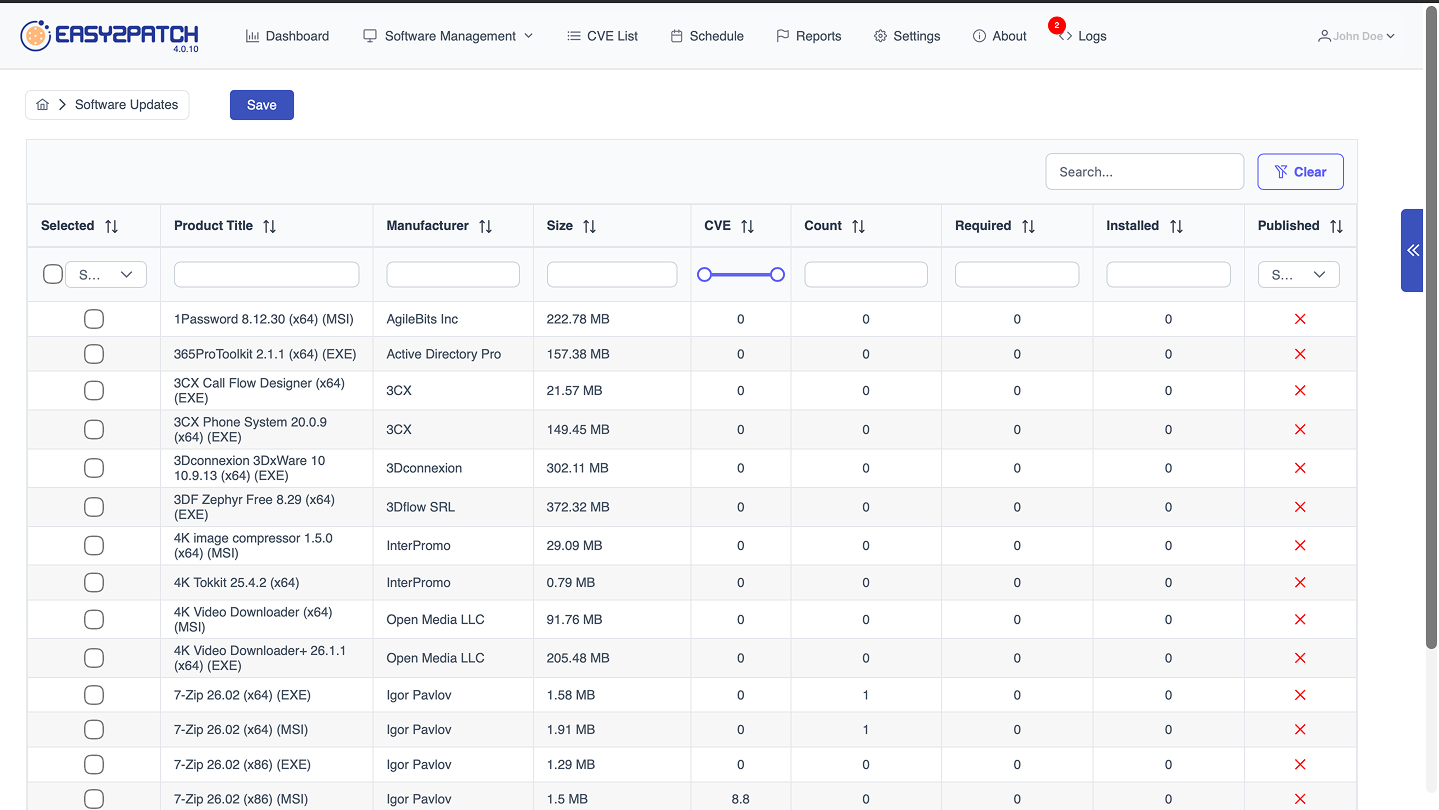Screen dimensions: 1439x810
Task: Sort by Size column arrows
Action: pyautogui.click(x=589, y=226)
